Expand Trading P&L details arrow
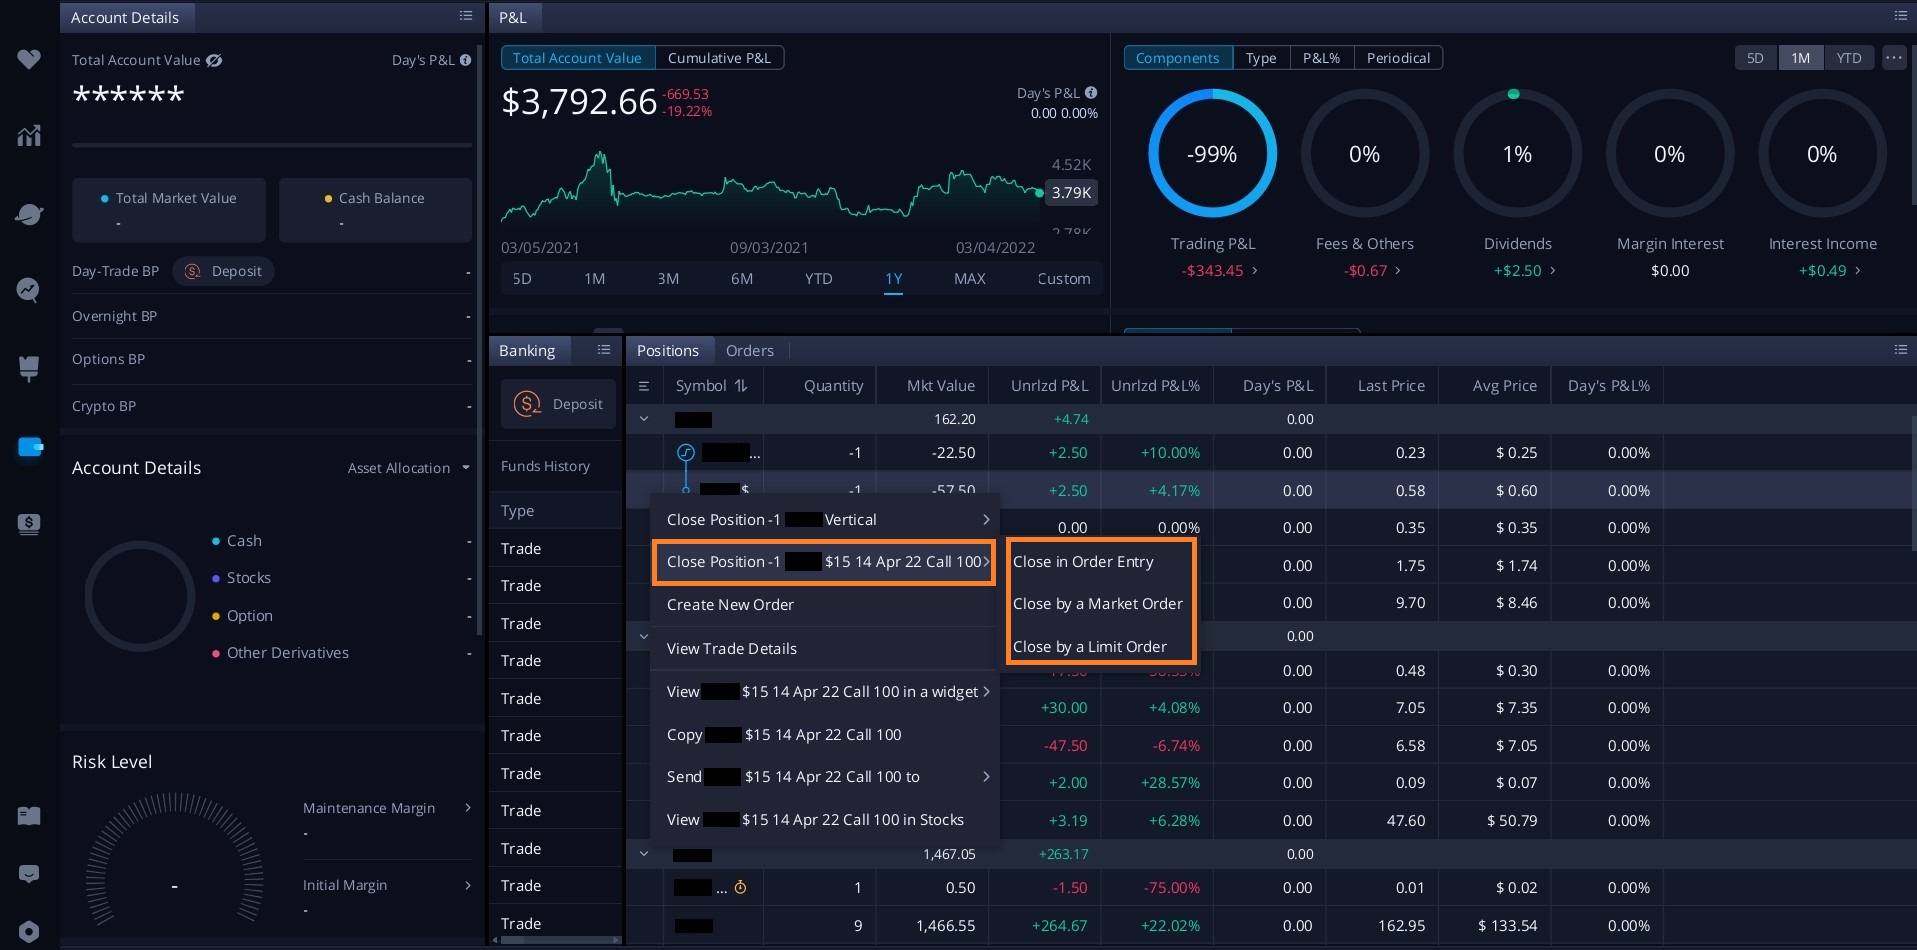 (x=1255, y=270)
